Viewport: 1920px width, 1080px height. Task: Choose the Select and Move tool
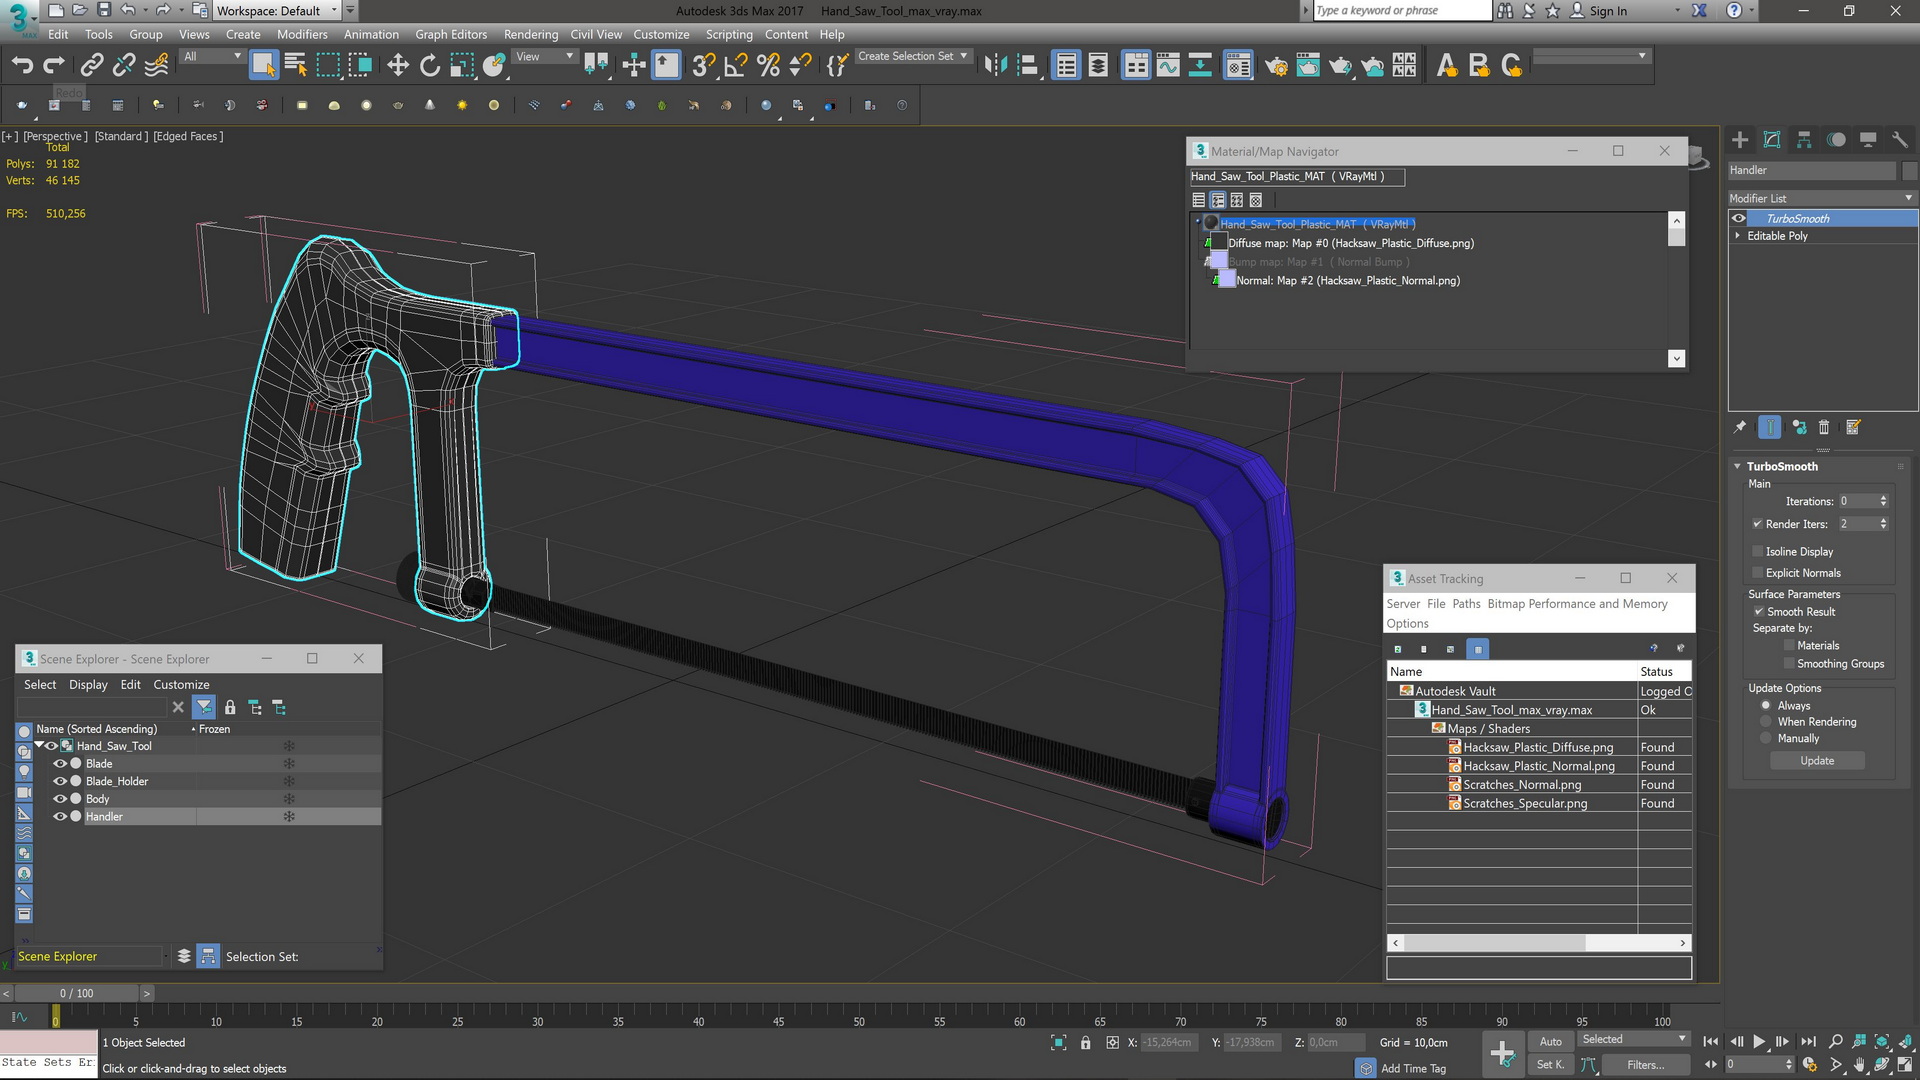pos(398,66)
